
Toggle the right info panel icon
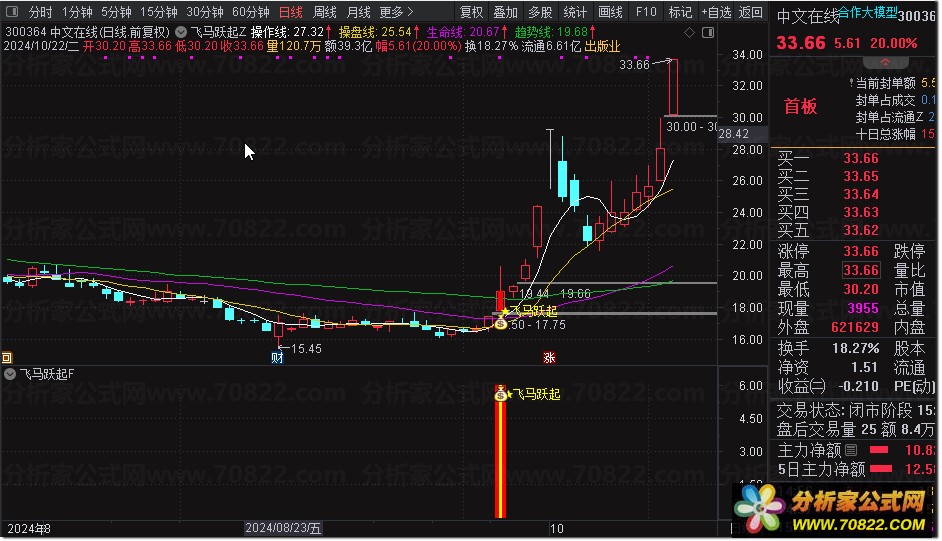point(708,32)
